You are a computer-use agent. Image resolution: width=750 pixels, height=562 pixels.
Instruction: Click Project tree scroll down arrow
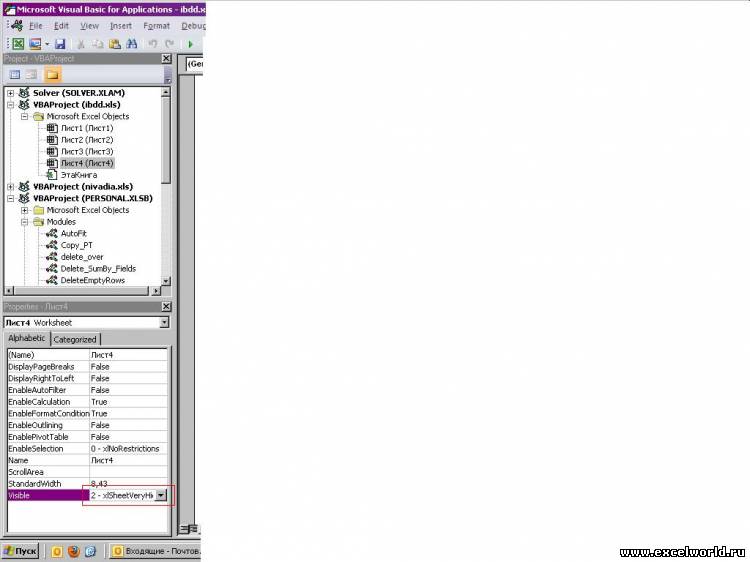(166, 281)
